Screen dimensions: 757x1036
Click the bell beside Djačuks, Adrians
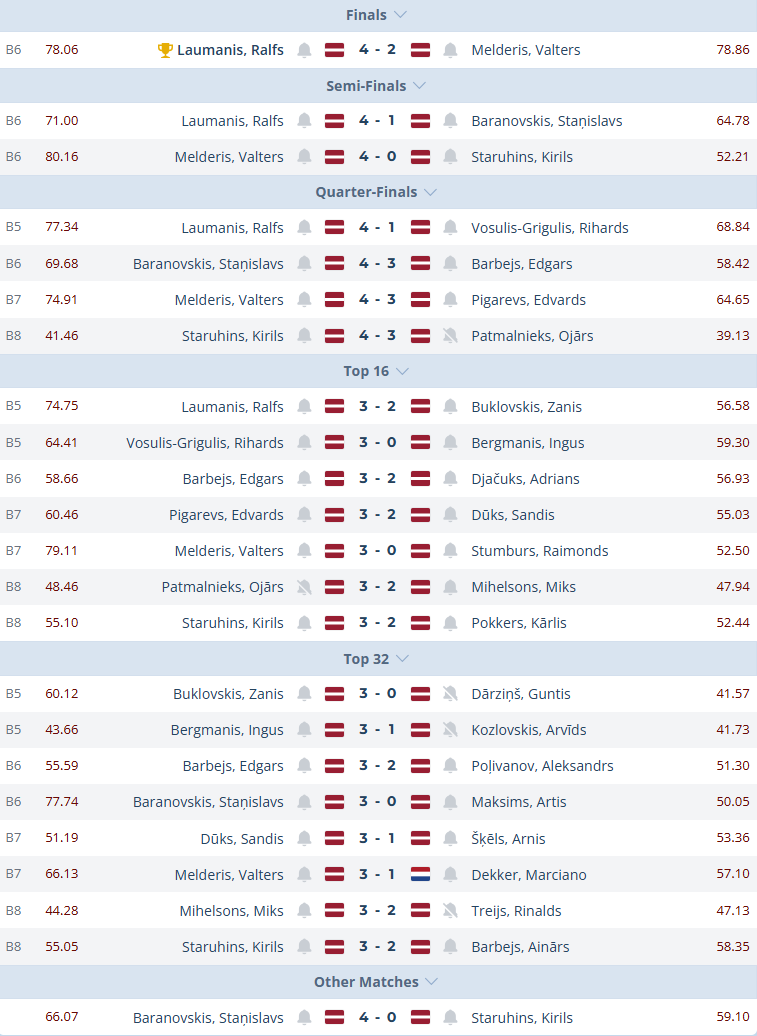pos(451,479)
